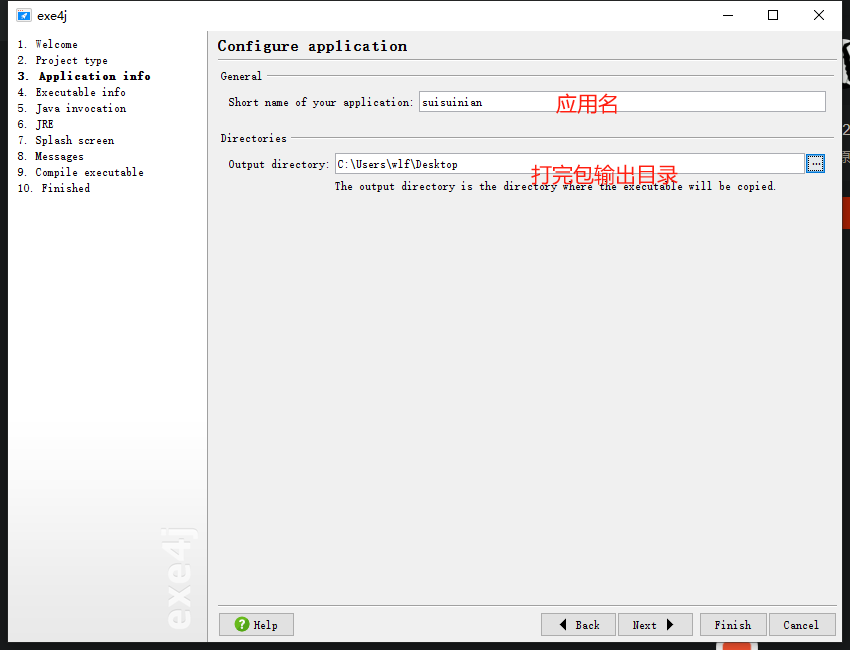Maximize the exe4j window
Viewport: 850px width, 650px height.
pyautogui.click(x=773, y=15)
